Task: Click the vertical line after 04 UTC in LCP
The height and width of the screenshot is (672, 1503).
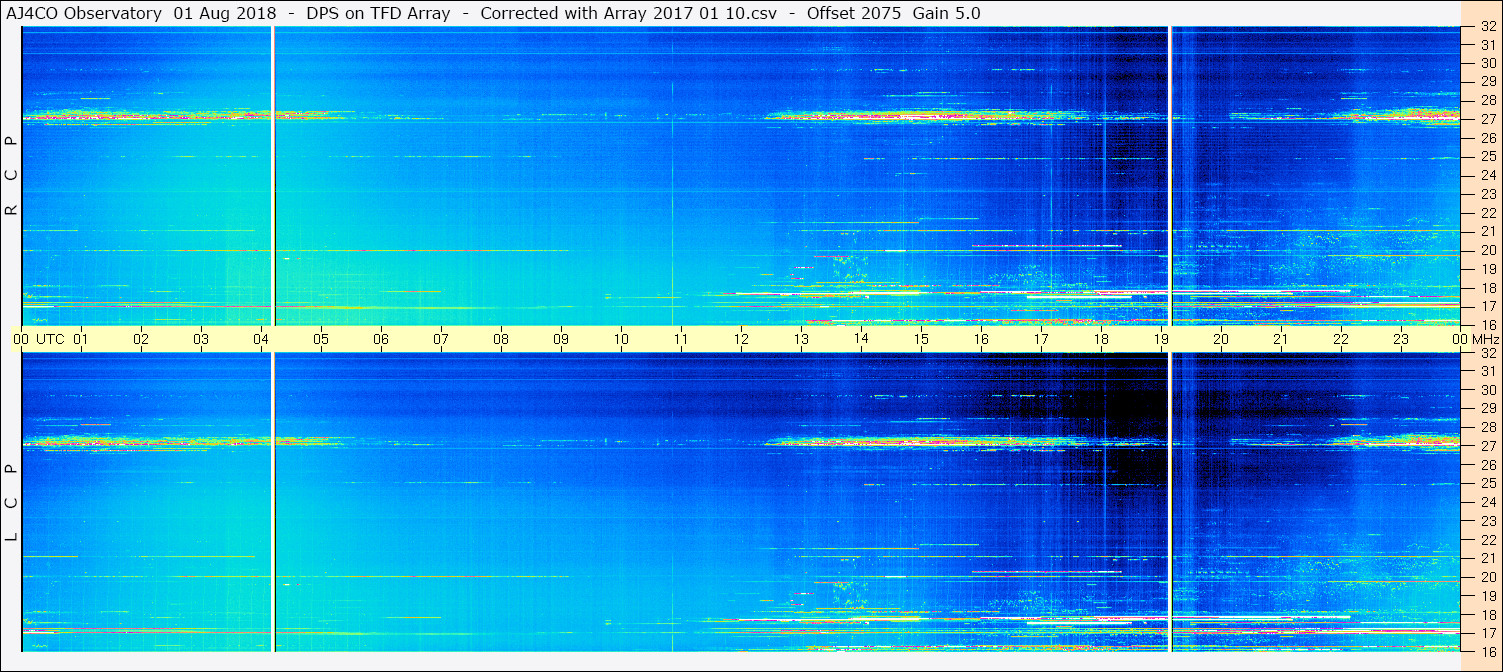Action: click(x=273, y=502)
